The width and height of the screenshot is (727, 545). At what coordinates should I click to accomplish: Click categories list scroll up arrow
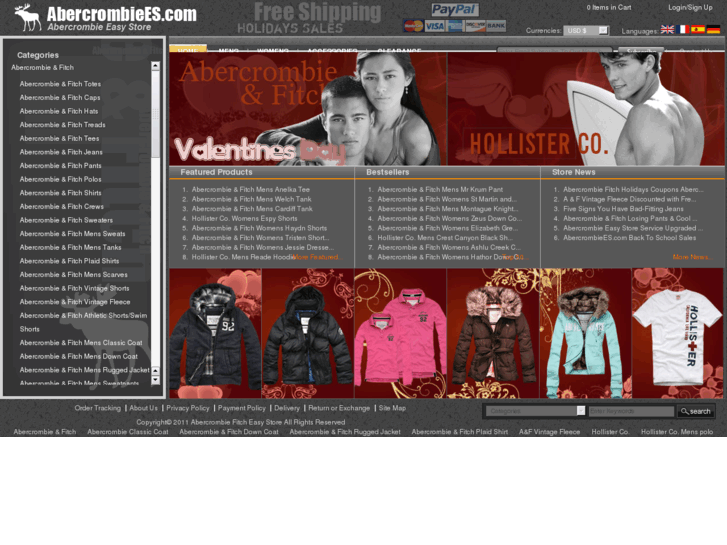155,66
